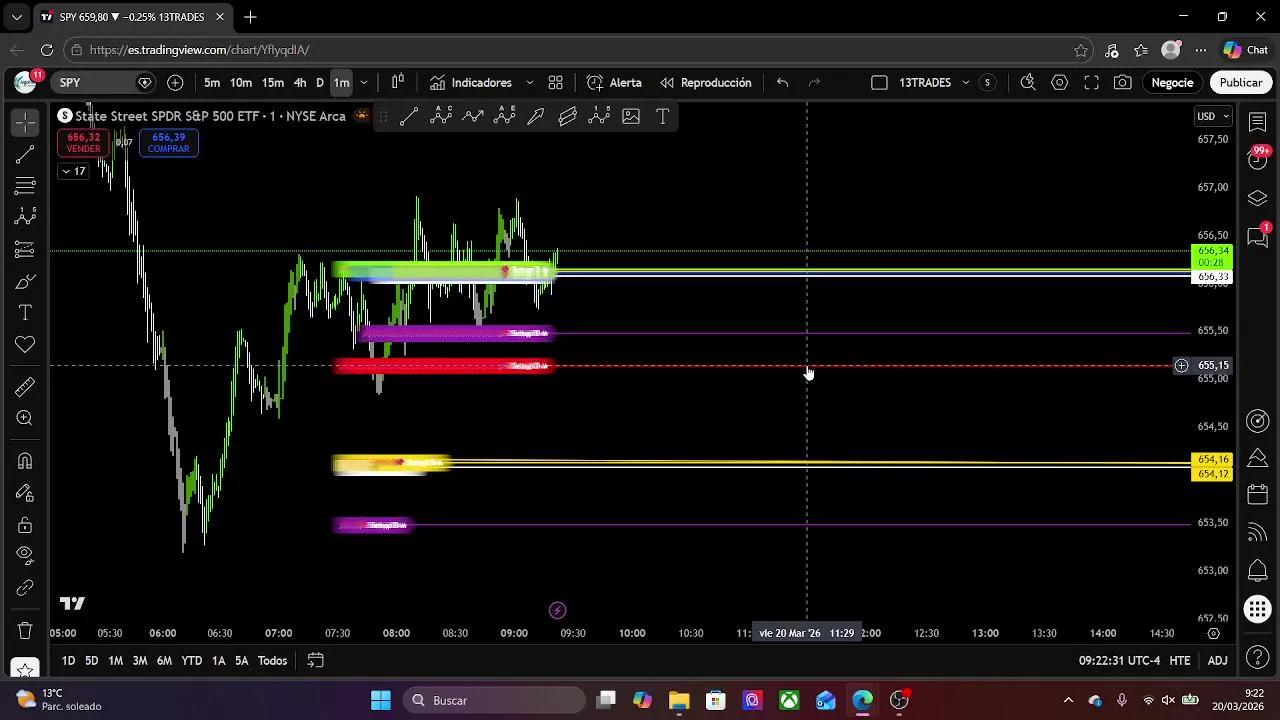The height and width of the screenshot is (720, 1280).
Task: Open Edge browser in Windows taskbar
Action: (862, 700)
